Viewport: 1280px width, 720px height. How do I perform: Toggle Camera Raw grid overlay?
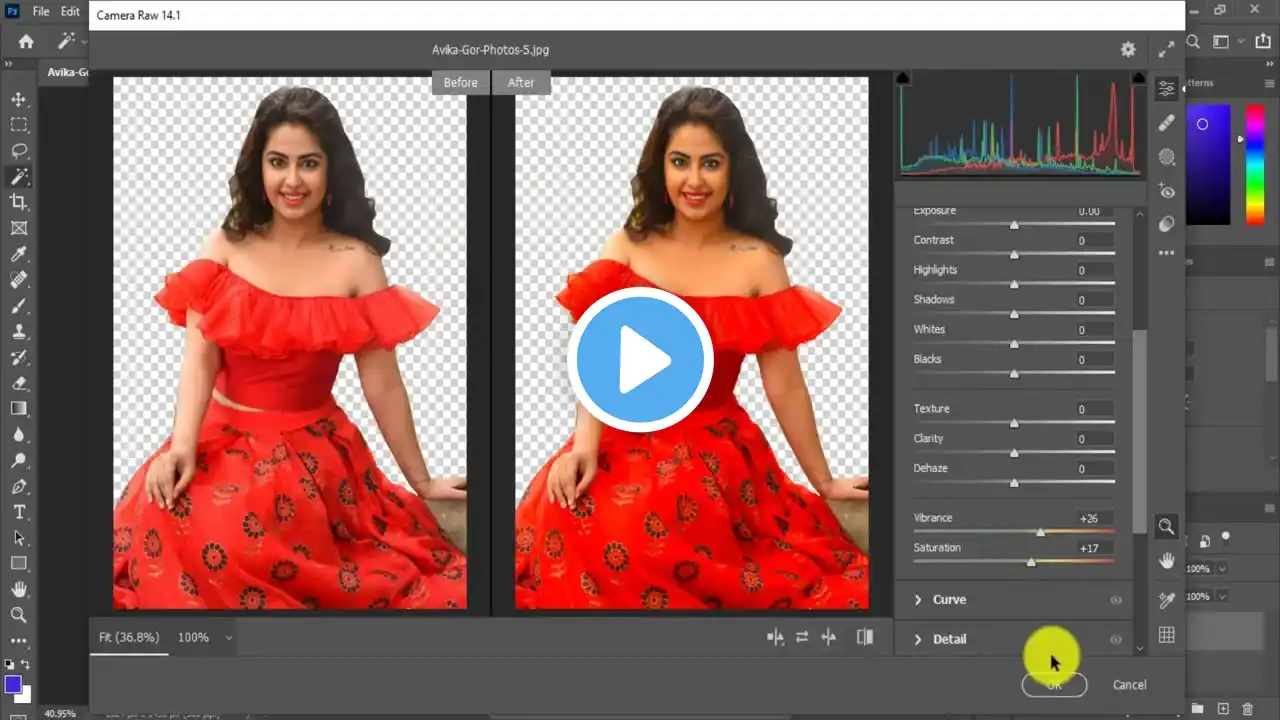click(1166, 635)
